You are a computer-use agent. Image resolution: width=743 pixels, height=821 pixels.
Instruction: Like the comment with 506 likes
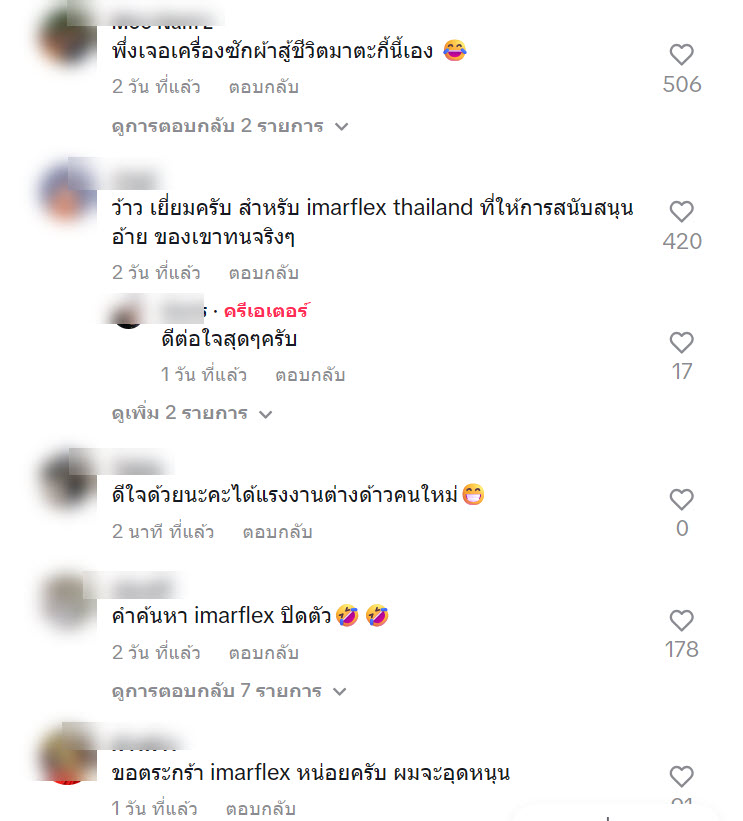tap(681, 54)
